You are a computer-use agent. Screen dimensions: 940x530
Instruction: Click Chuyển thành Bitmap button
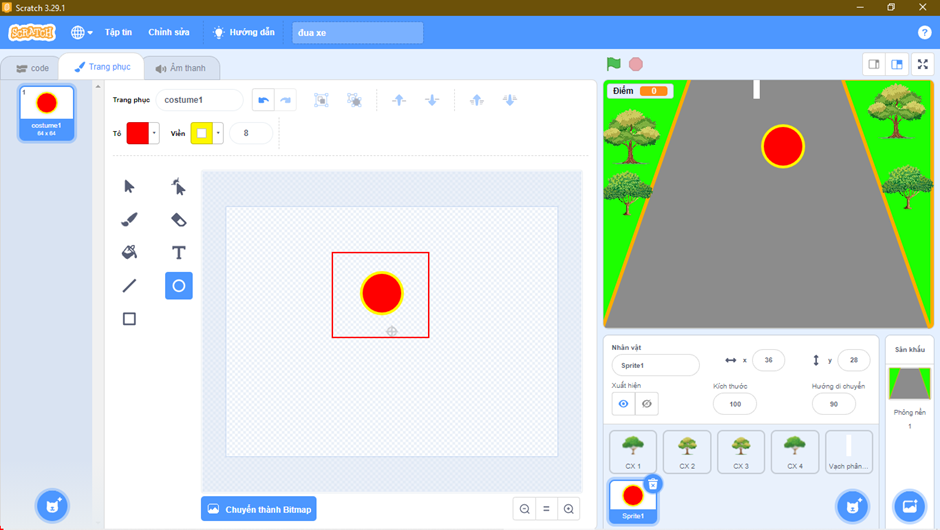tap(259, 509)
